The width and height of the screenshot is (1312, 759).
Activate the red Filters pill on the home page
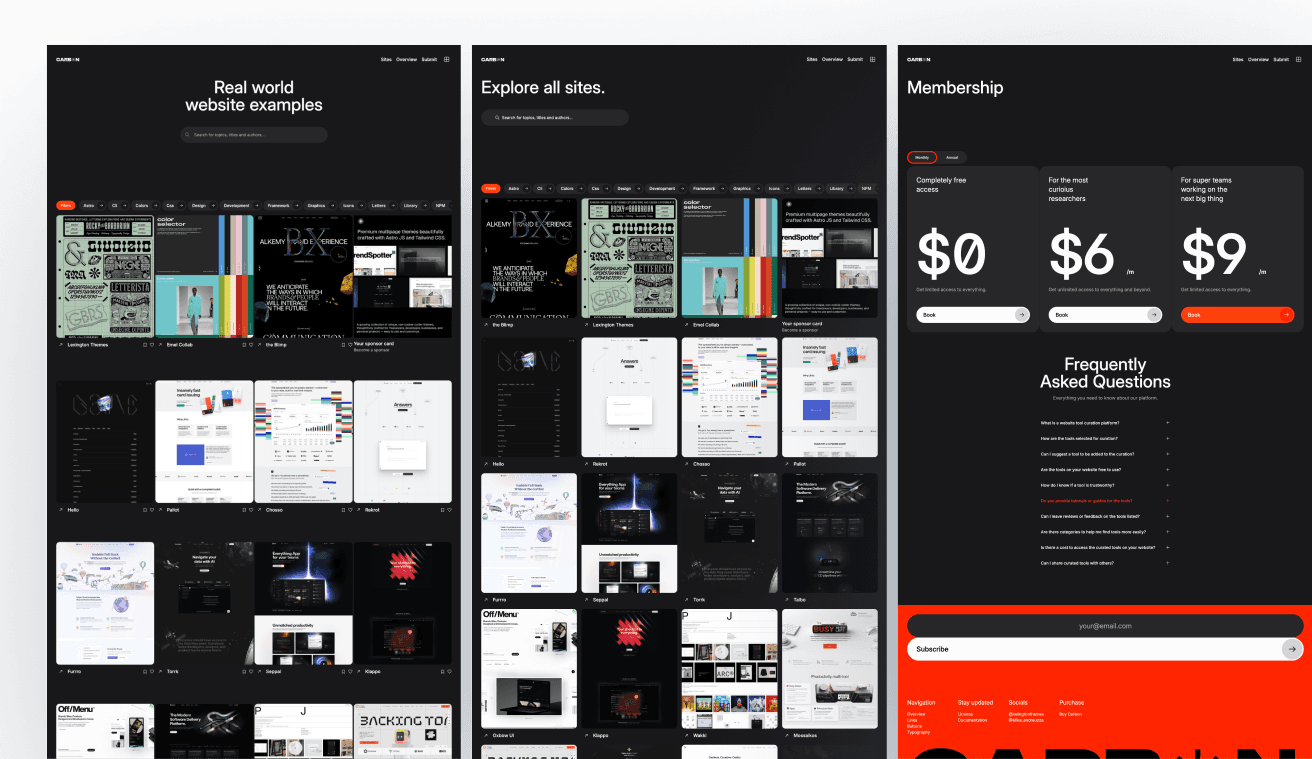(x=65, y=205)
